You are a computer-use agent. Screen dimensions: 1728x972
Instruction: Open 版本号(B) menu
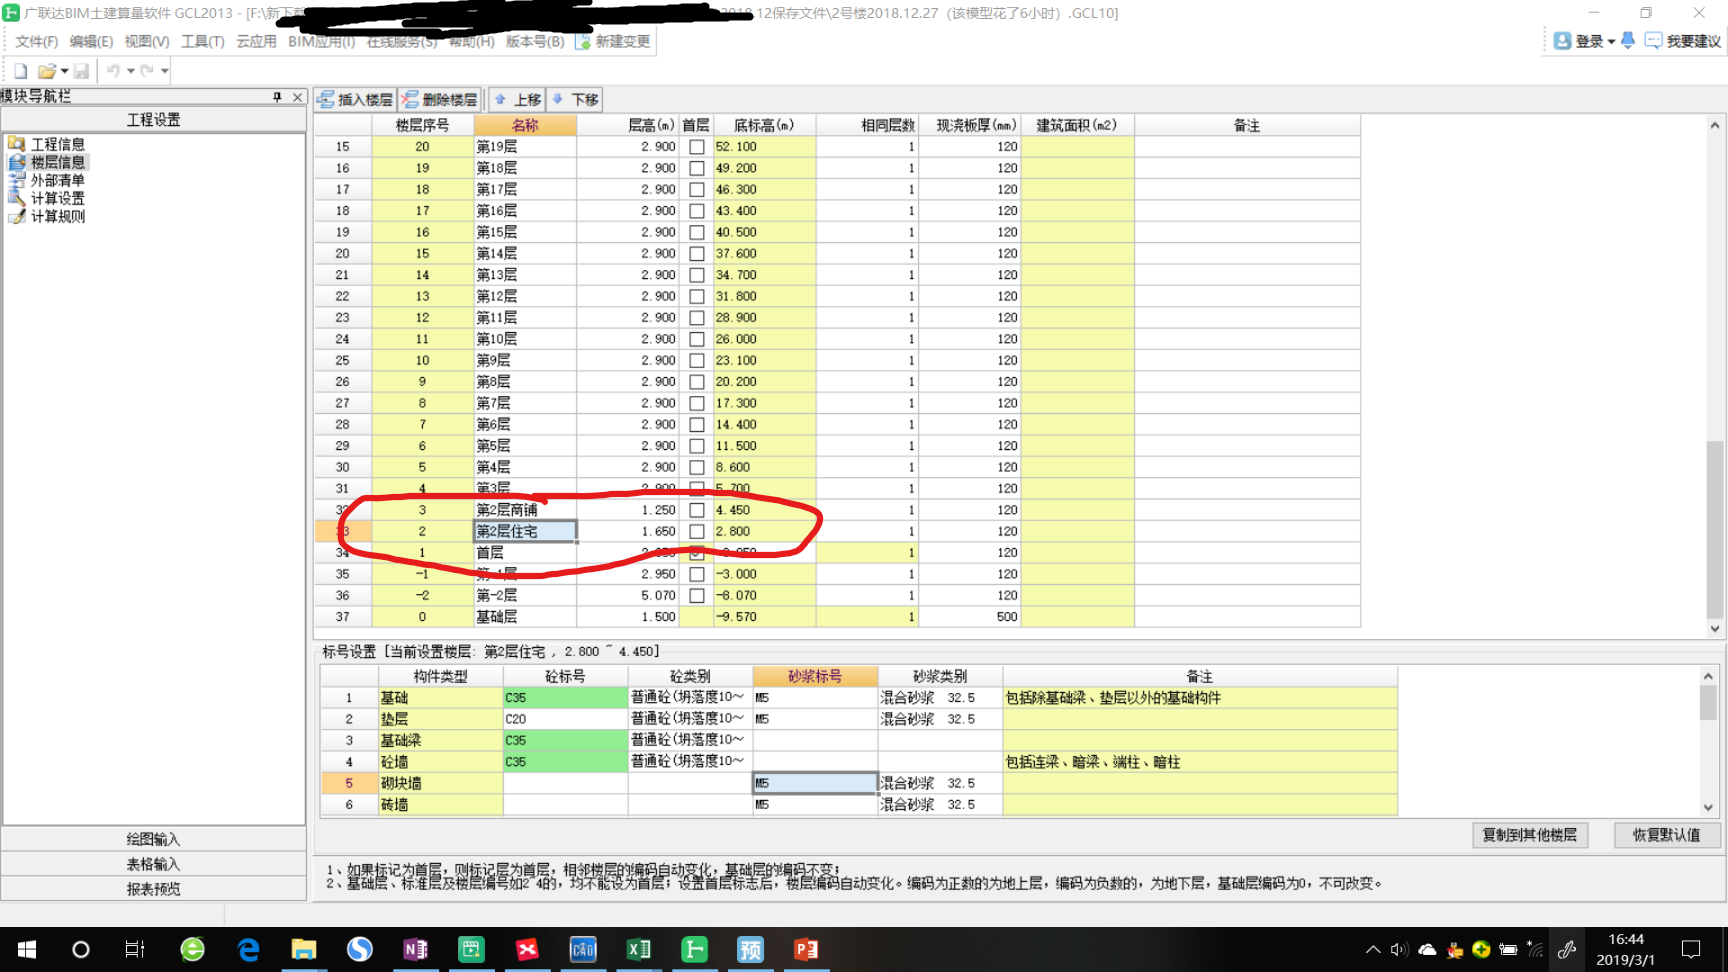(535, 41)
